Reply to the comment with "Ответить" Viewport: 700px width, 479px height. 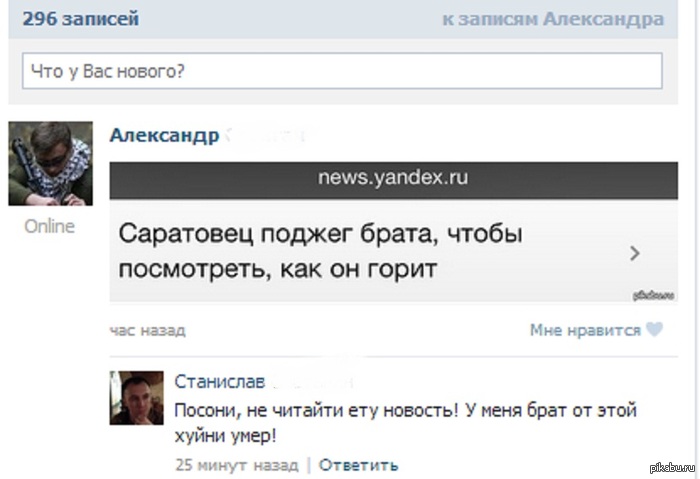click(x=358, y=465)
